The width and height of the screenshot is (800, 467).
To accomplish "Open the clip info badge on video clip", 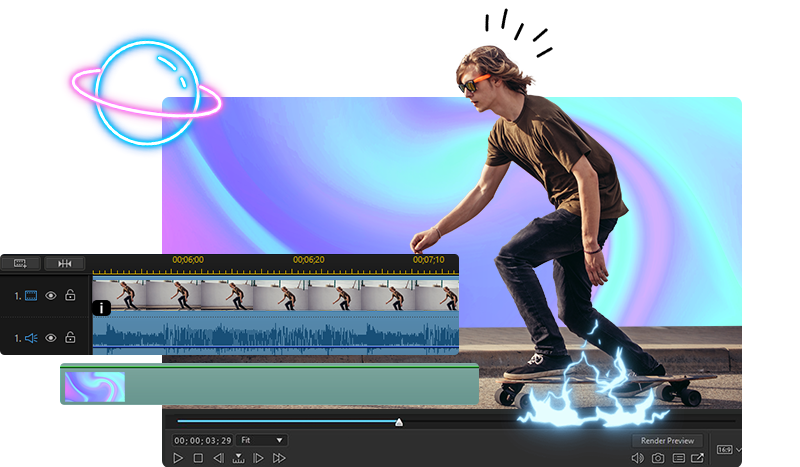I will coord(102,308).
